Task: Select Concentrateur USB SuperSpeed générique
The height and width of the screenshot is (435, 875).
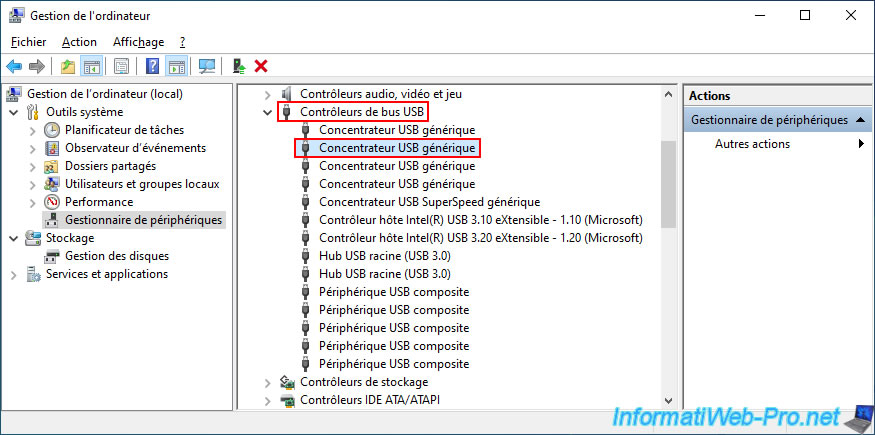Action: (429, 202)
